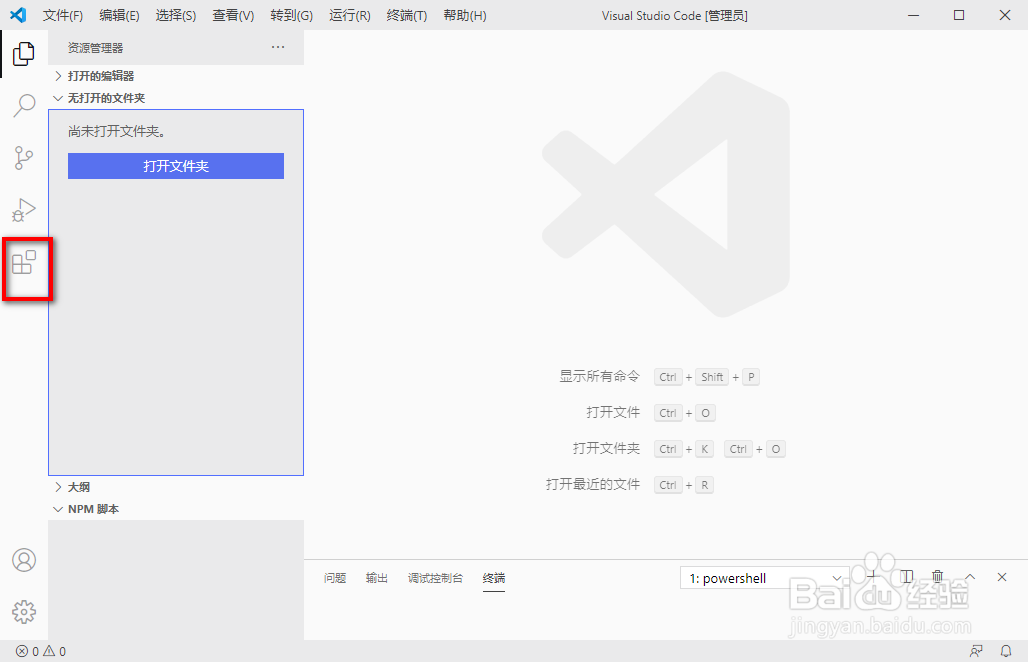
Task: Open the 终端(T) menu
Action: pos(406,15)
